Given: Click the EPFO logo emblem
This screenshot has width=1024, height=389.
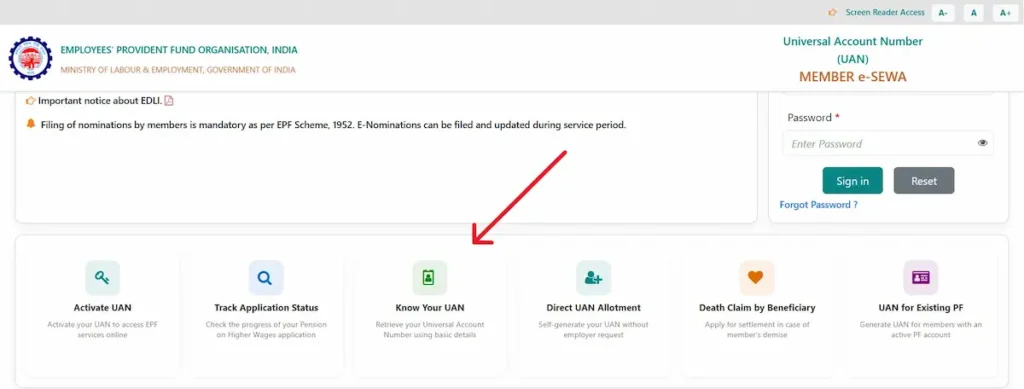Looking at the screenshot, I should click(x=30, y=58).
